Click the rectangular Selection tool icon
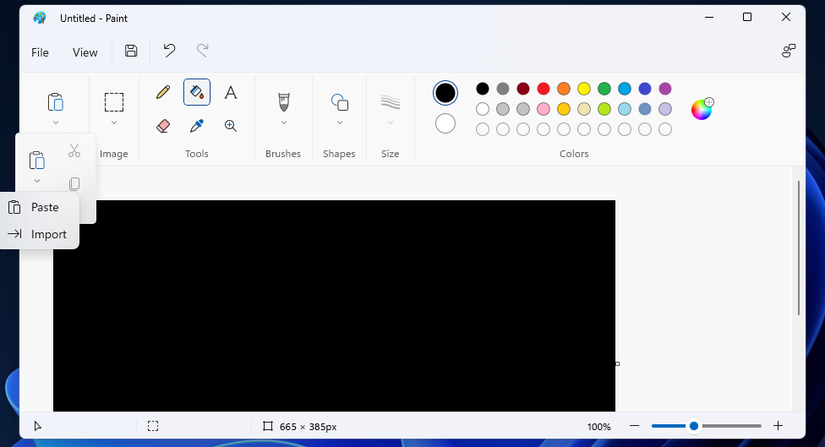Viewport: 825px width, 447px height. [114, 102]
